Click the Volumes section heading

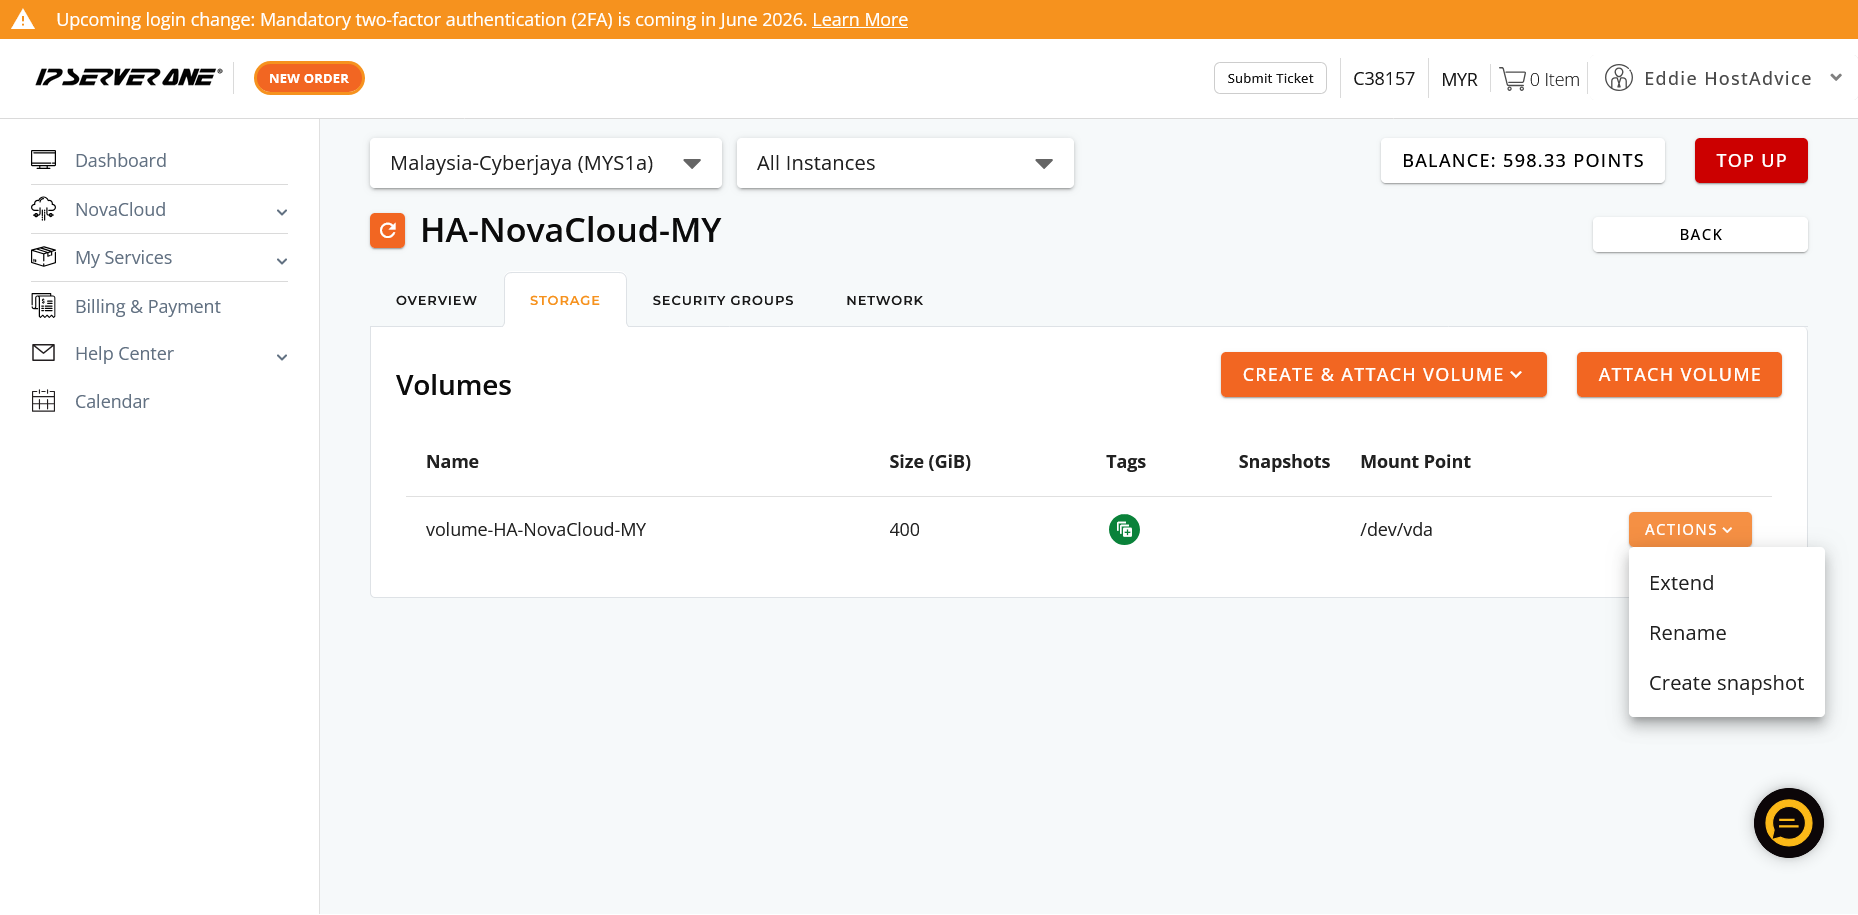[x=454, y=385]
